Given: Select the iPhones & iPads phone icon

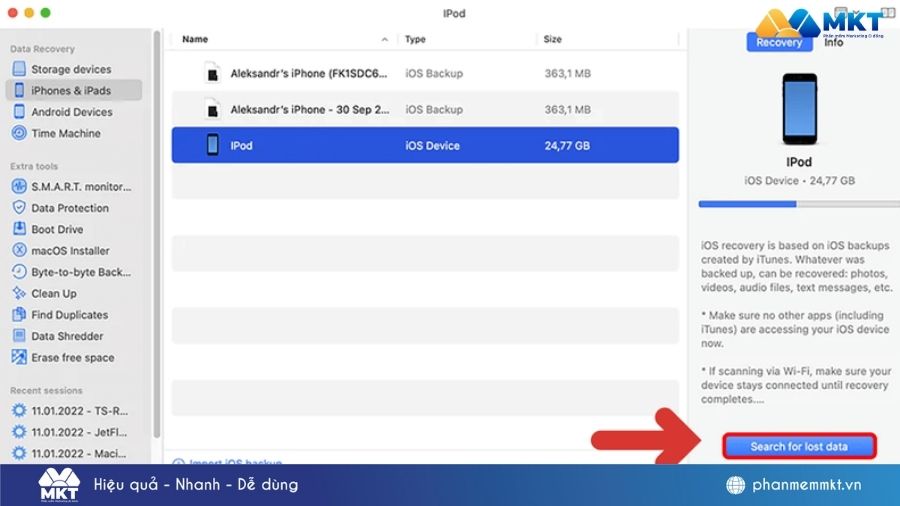Looking at the screenshot, I should point(19,90).
